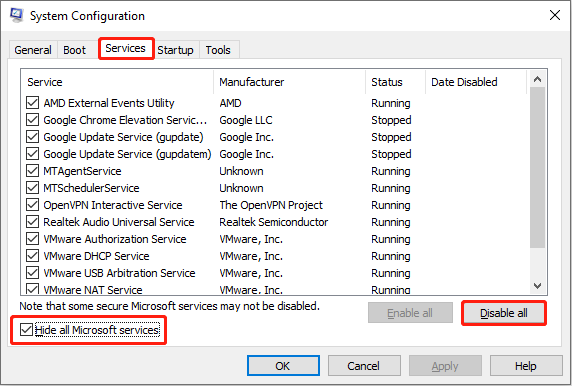Confirm with the OK button
The image size is (572, 386).
[283, 366]
